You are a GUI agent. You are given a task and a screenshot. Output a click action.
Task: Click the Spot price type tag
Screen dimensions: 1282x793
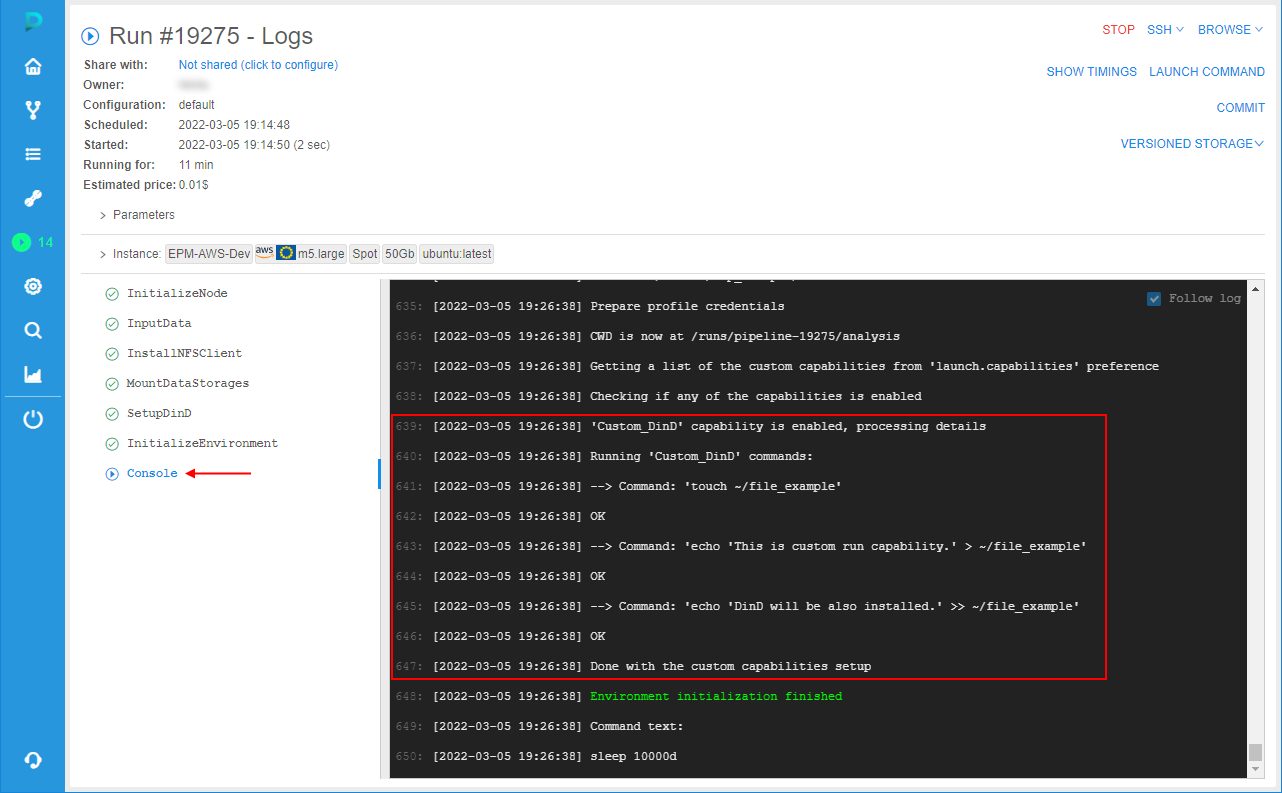365,254
